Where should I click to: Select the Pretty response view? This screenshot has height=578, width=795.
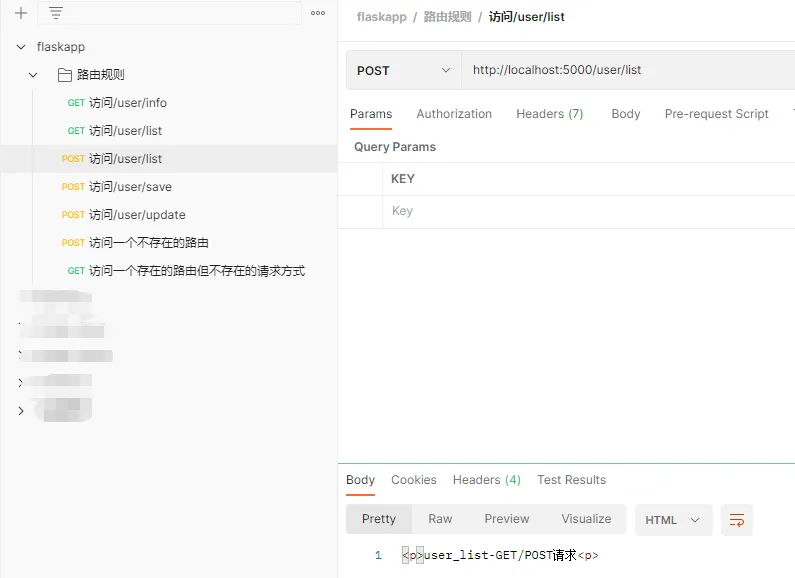point(379,519)
